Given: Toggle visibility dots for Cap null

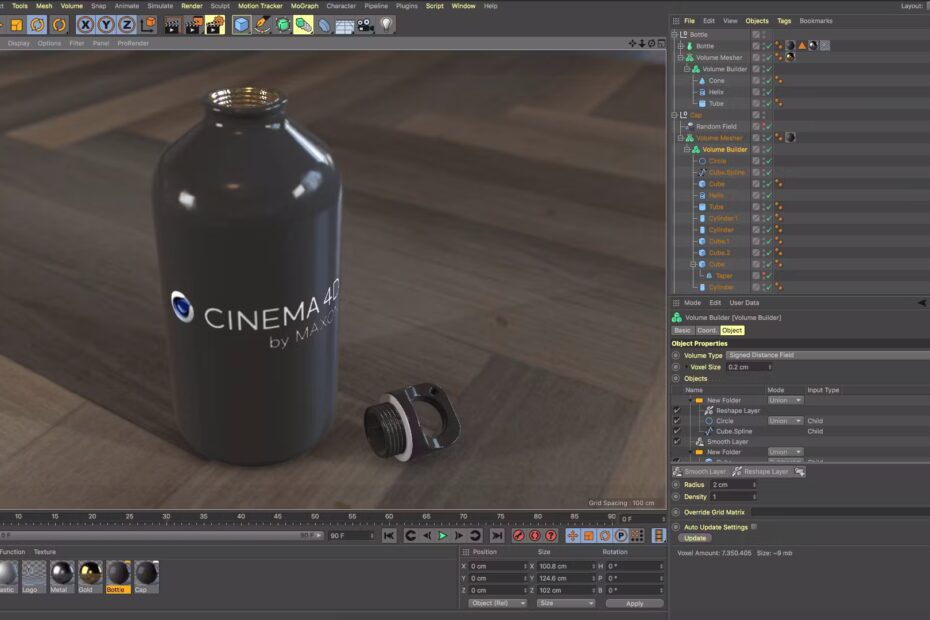Looking at the screenshot, I should 764,115.
